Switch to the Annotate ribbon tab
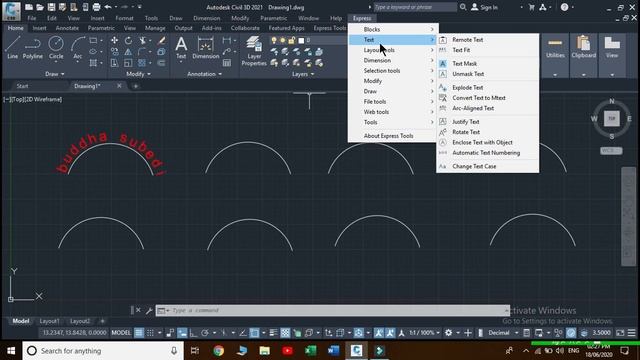The width and height of the screenshot is (640, 360). click(x=67, y=28)
